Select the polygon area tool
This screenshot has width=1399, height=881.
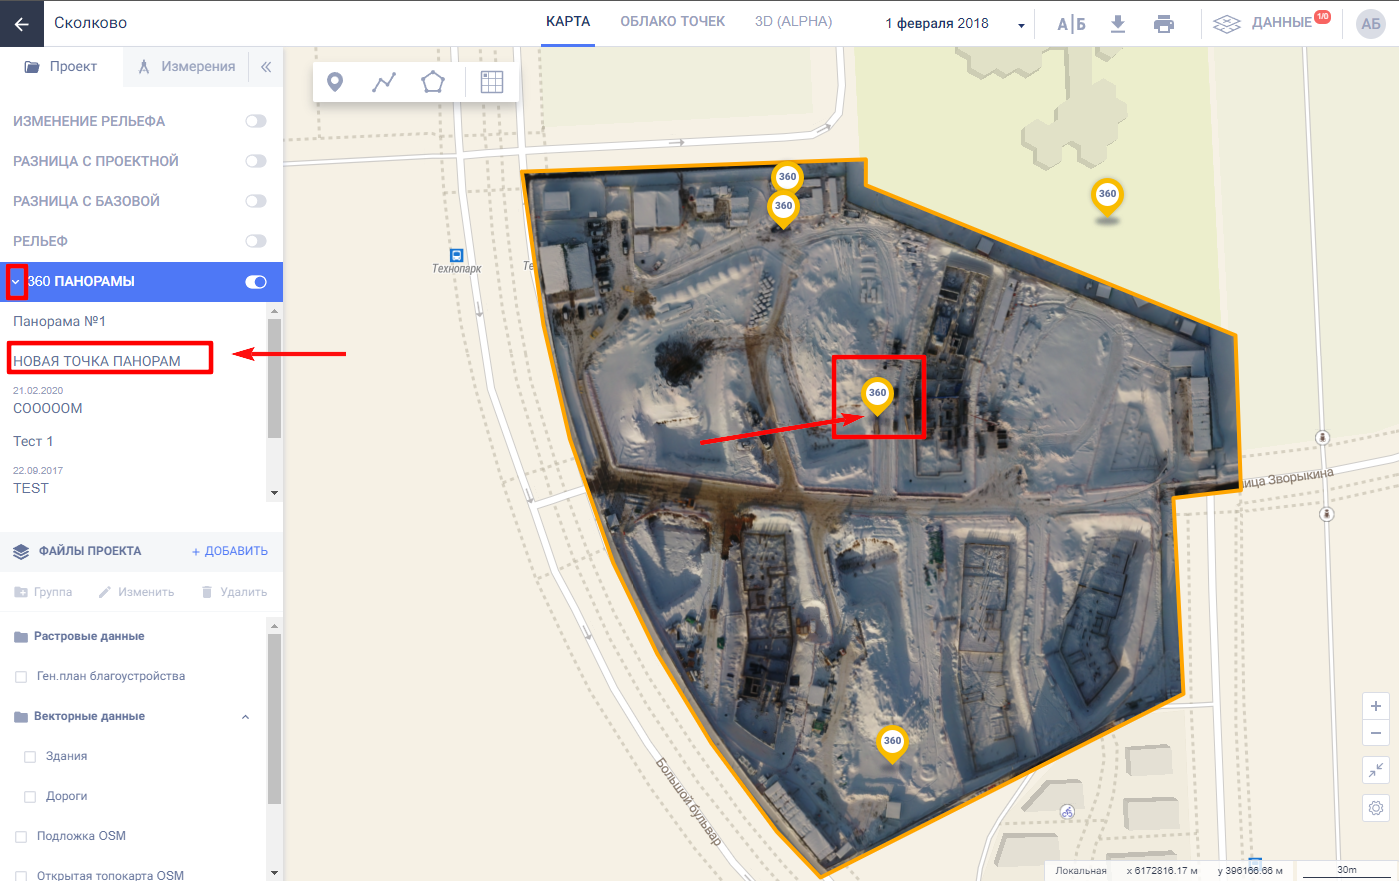433,82
